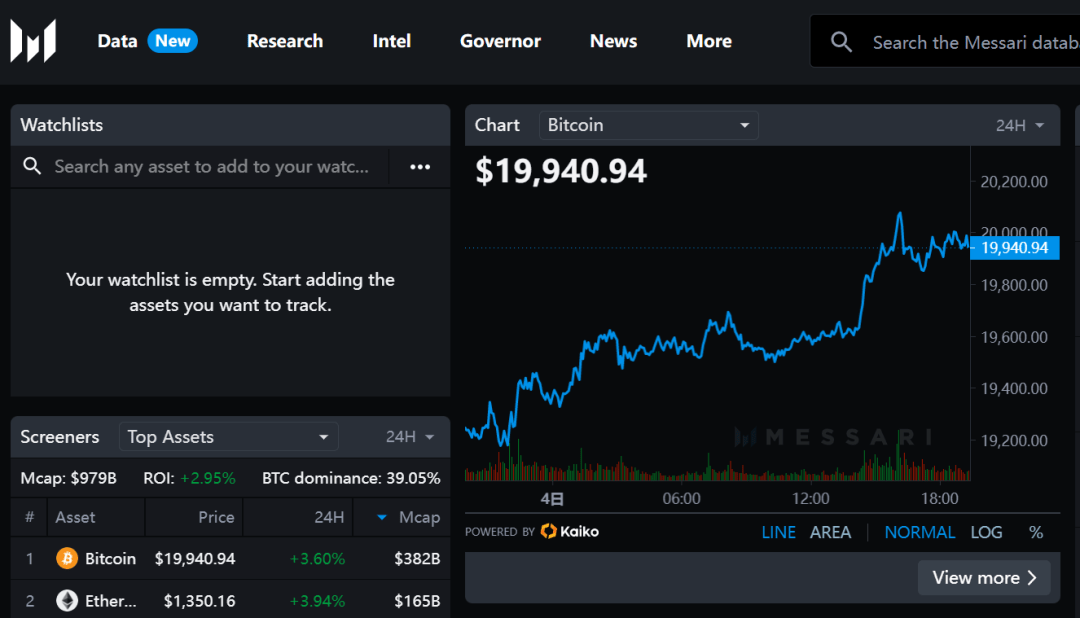Click the Kaiko logo link
Viewport: 1080px width, 618px height.
click(x=570, y=531)
